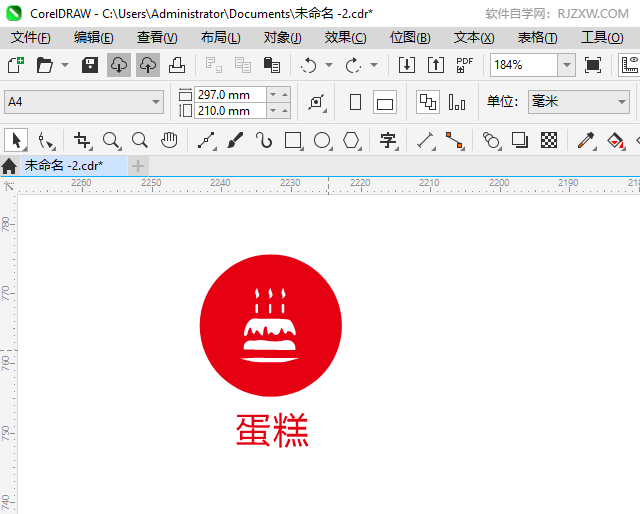Select the Zoom magnifier tool
640x514 pixels.
tap(111, 141)
